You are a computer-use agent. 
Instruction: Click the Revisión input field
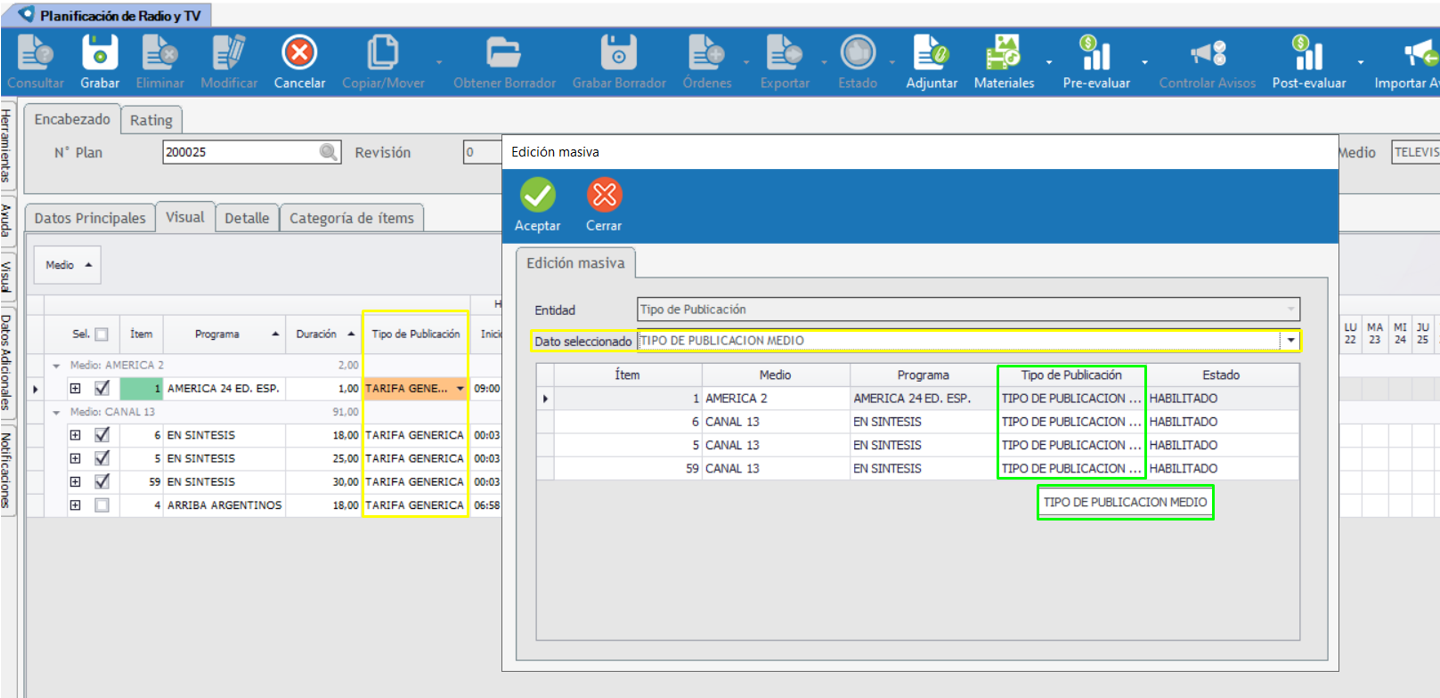[483, 152]
